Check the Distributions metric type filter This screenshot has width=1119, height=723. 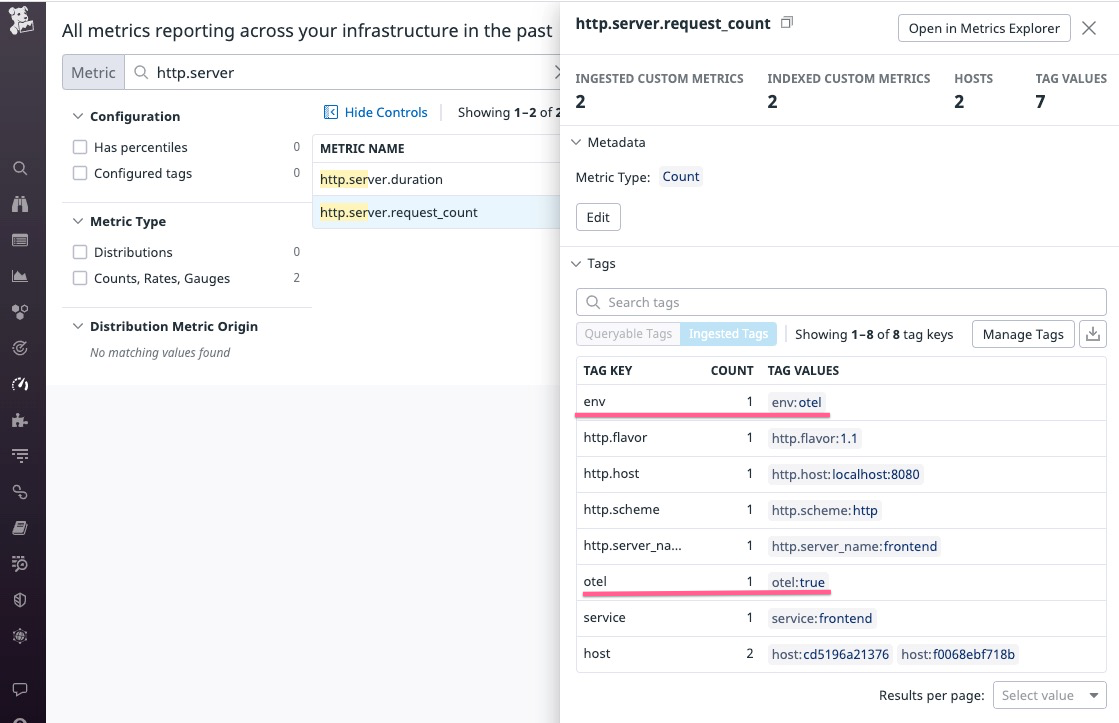point(80,252)
